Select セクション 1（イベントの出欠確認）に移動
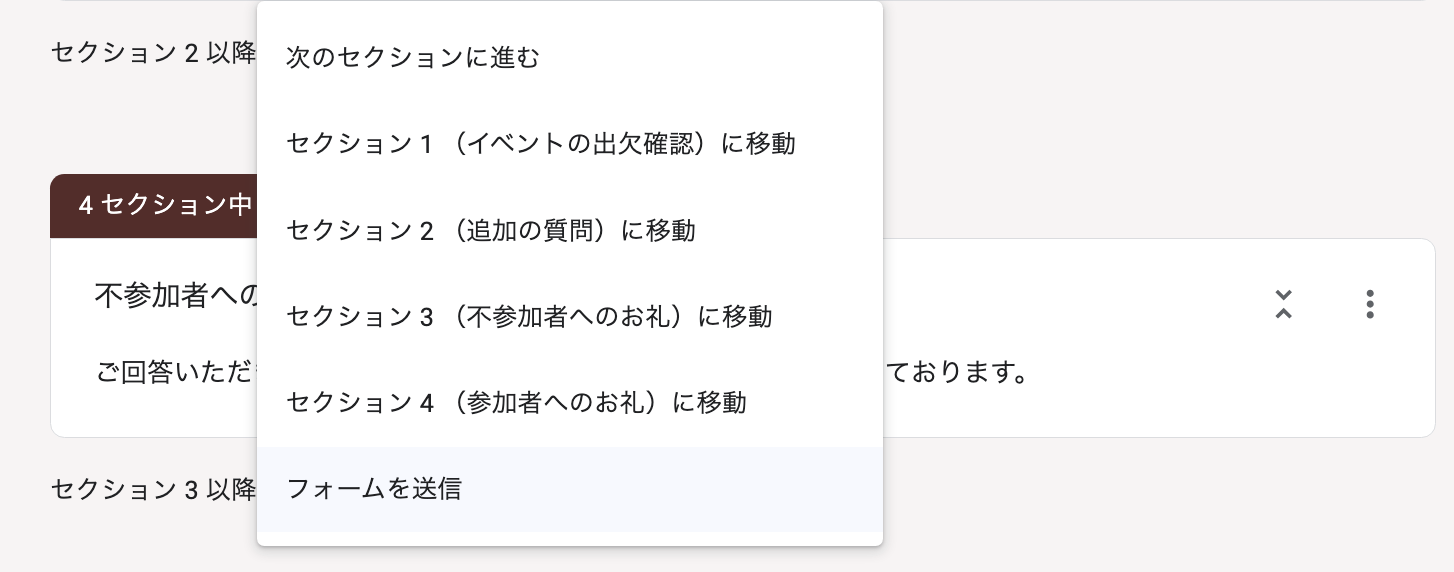The height and width of the screenshot is (572, 1454). [540, 144]
